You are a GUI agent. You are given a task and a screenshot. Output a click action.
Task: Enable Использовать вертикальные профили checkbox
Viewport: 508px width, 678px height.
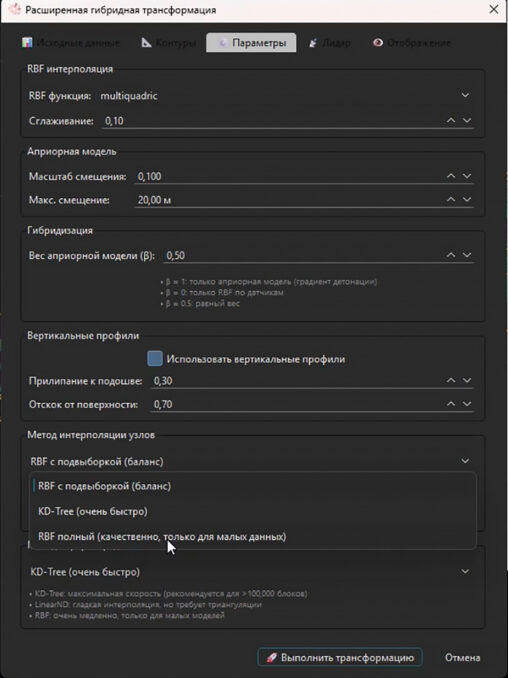point(155,359)
